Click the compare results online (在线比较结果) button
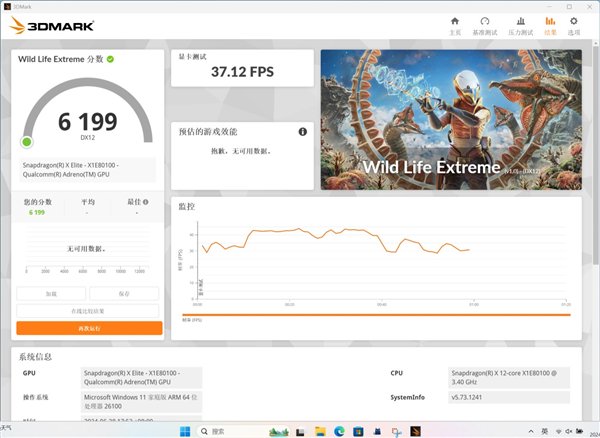This screenshot has width=600, height=438. point(88,311)
